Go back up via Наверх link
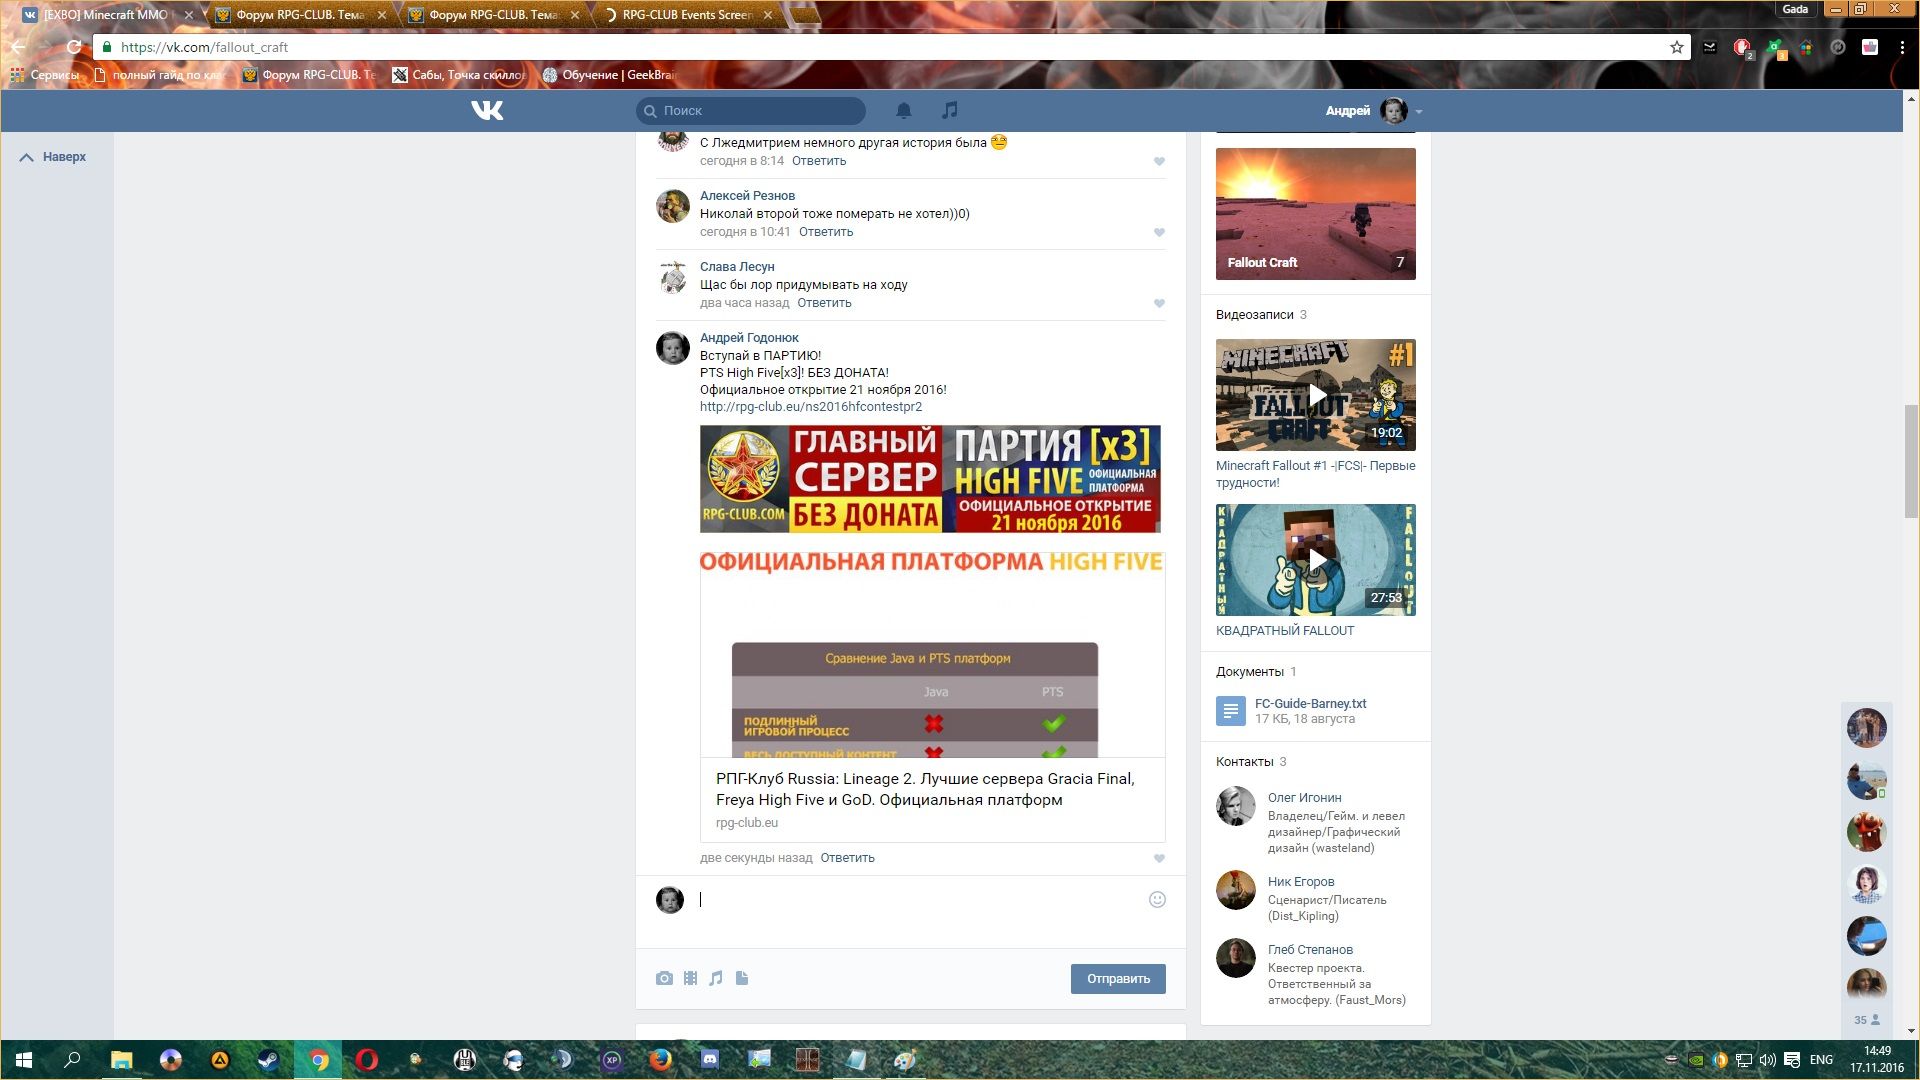This screenshot has height=1080, width=1920. pos(54,157)
